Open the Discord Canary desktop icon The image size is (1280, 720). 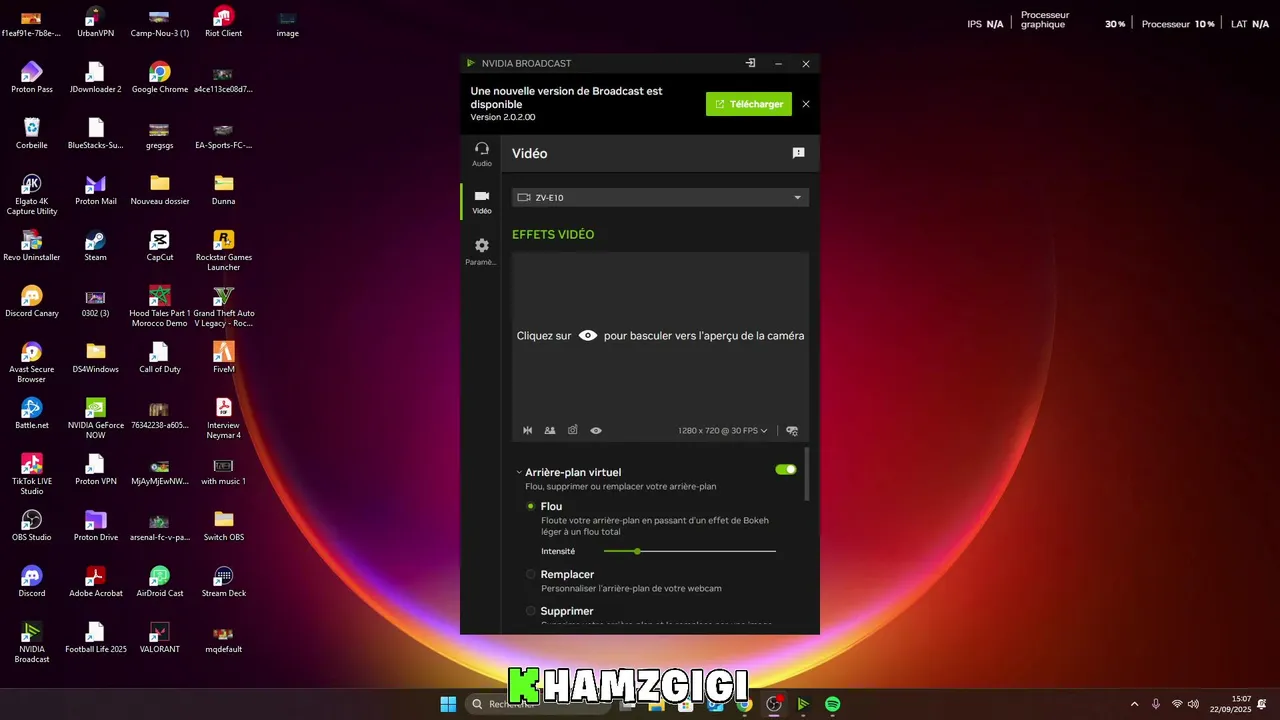point(32,302)
